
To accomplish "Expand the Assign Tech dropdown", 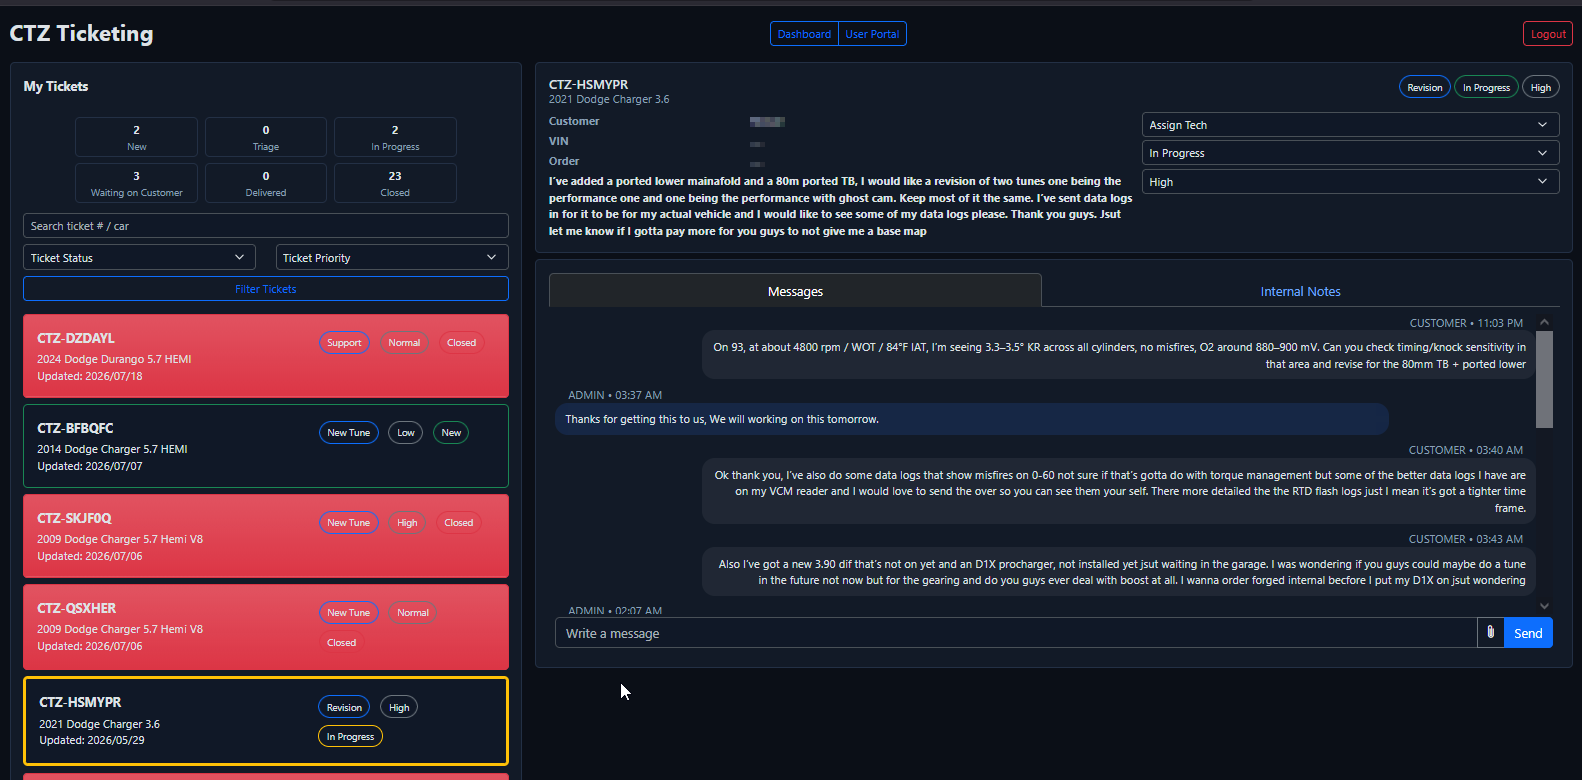I will [x=1350, y=125].
